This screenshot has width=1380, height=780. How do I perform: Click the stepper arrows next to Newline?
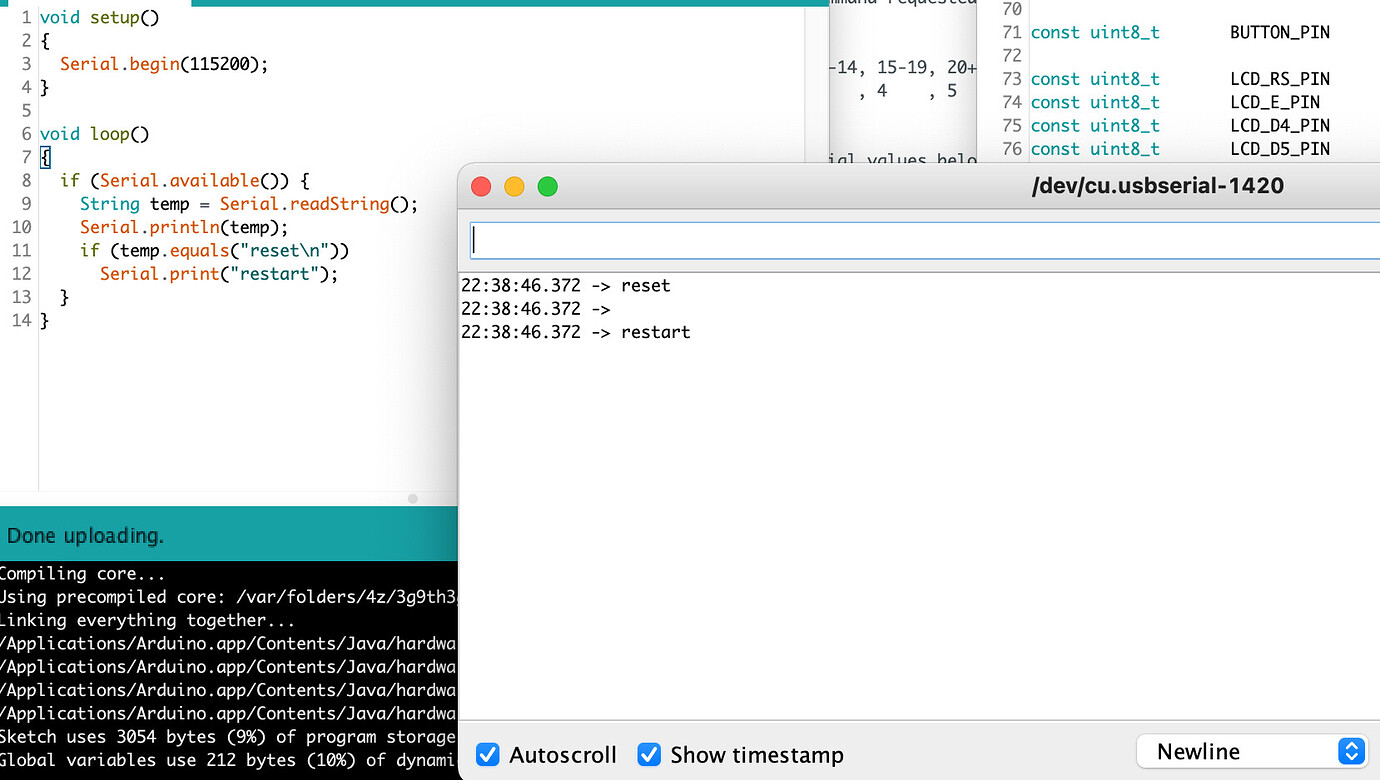(x=1351, y=751)
